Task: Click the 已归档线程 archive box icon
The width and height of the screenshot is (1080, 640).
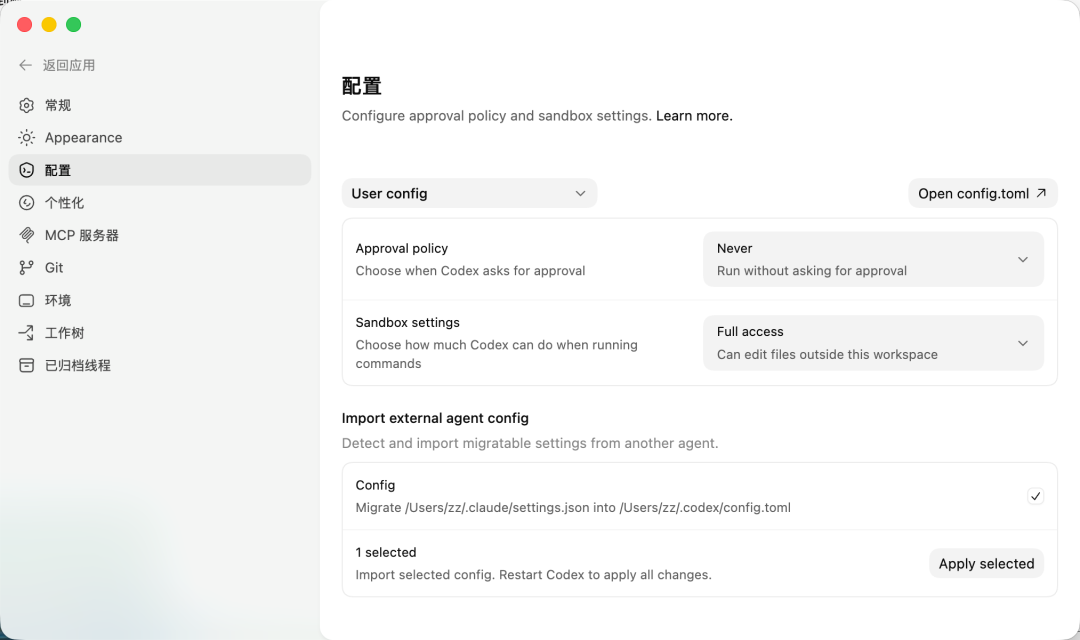Action: pos(27,365)
